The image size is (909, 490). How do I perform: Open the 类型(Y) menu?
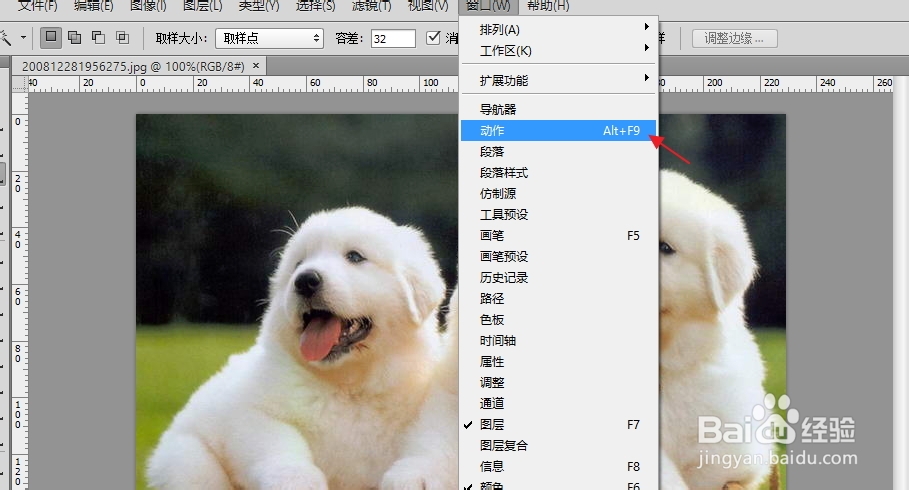(x=259, y=6)
